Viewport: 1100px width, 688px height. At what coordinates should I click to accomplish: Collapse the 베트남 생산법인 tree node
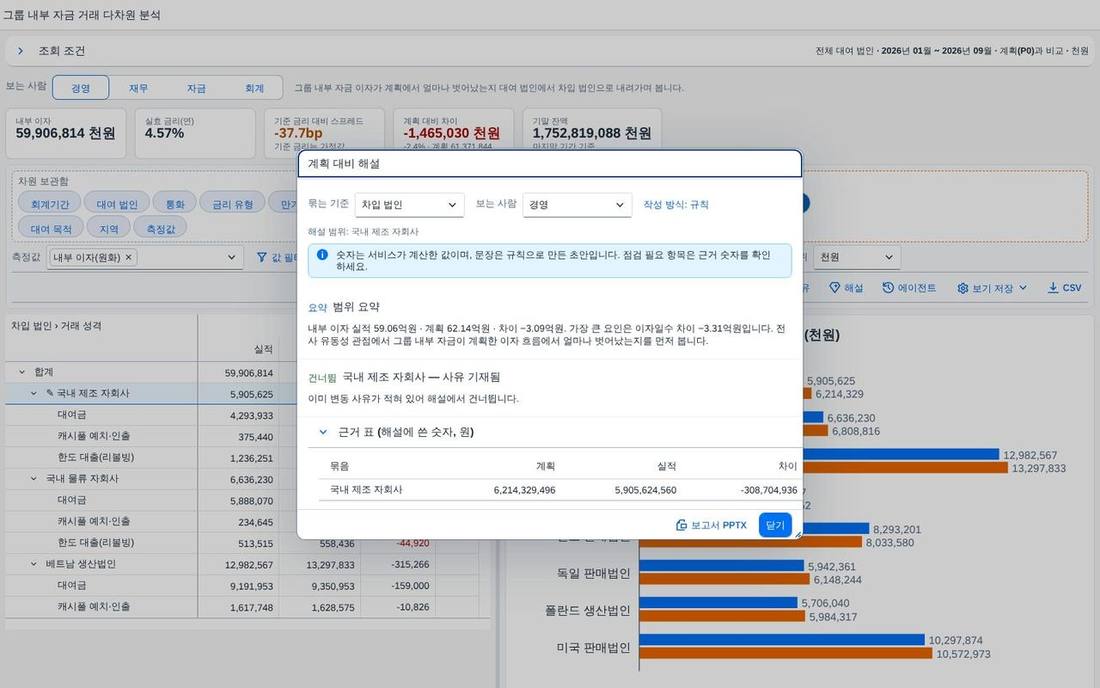point(33,564)
